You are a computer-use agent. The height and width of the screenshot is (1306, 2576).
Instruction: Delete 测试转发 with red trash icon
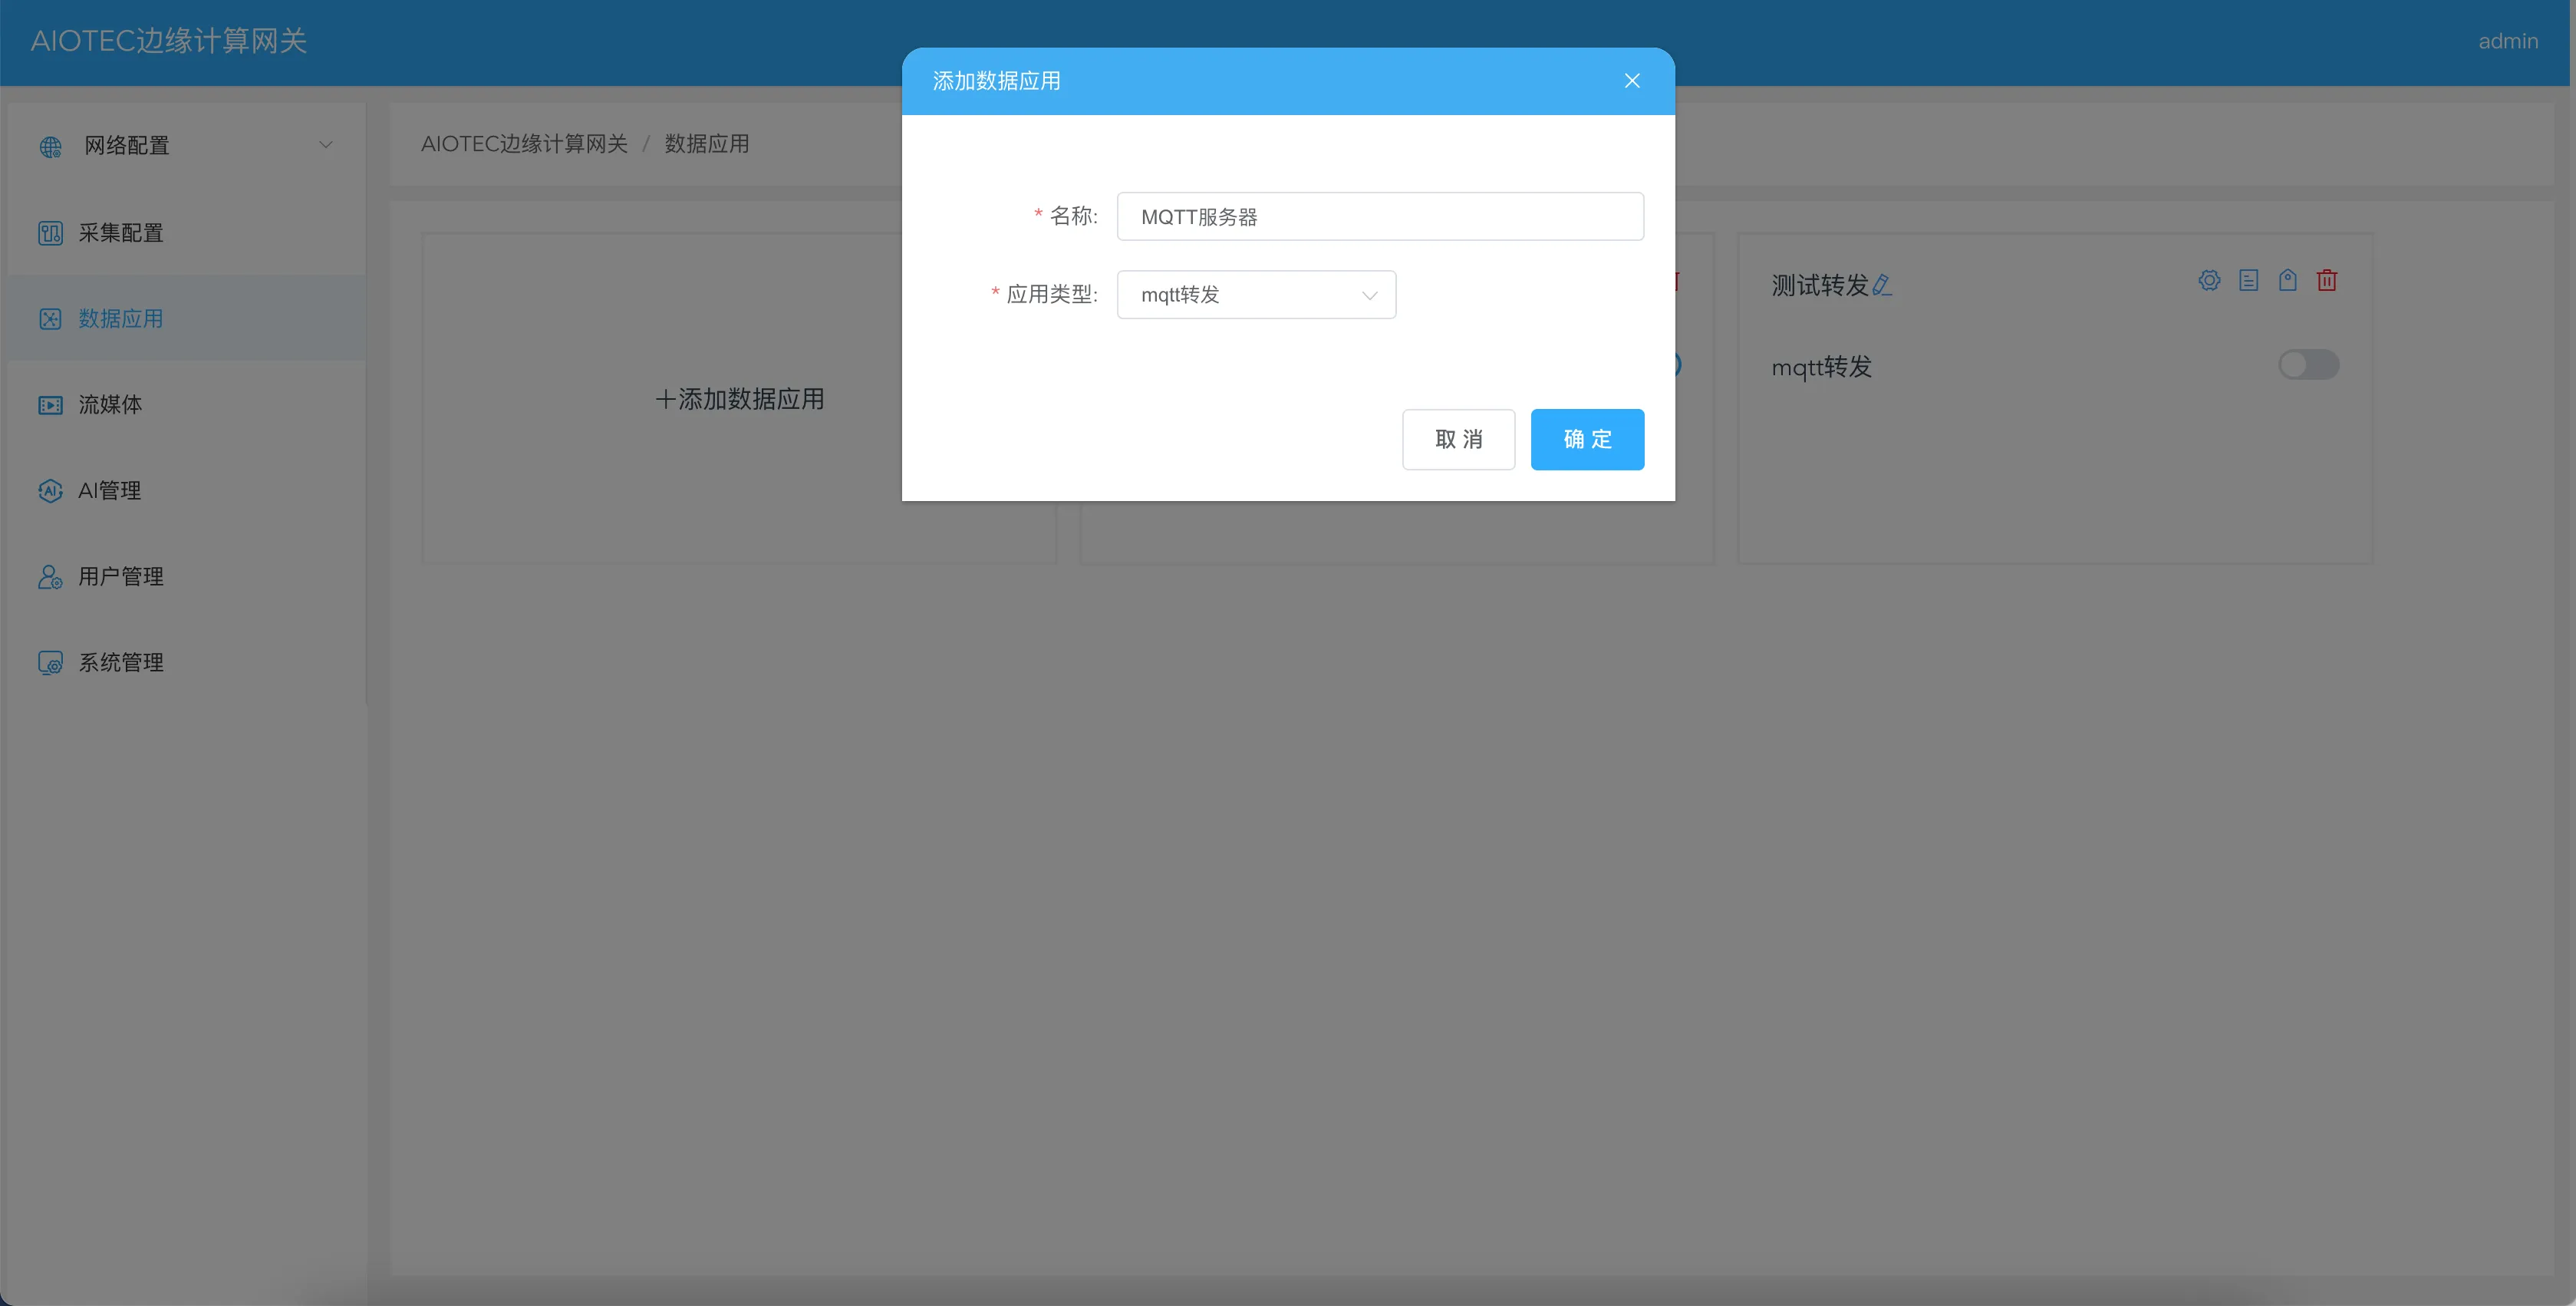2326,281
